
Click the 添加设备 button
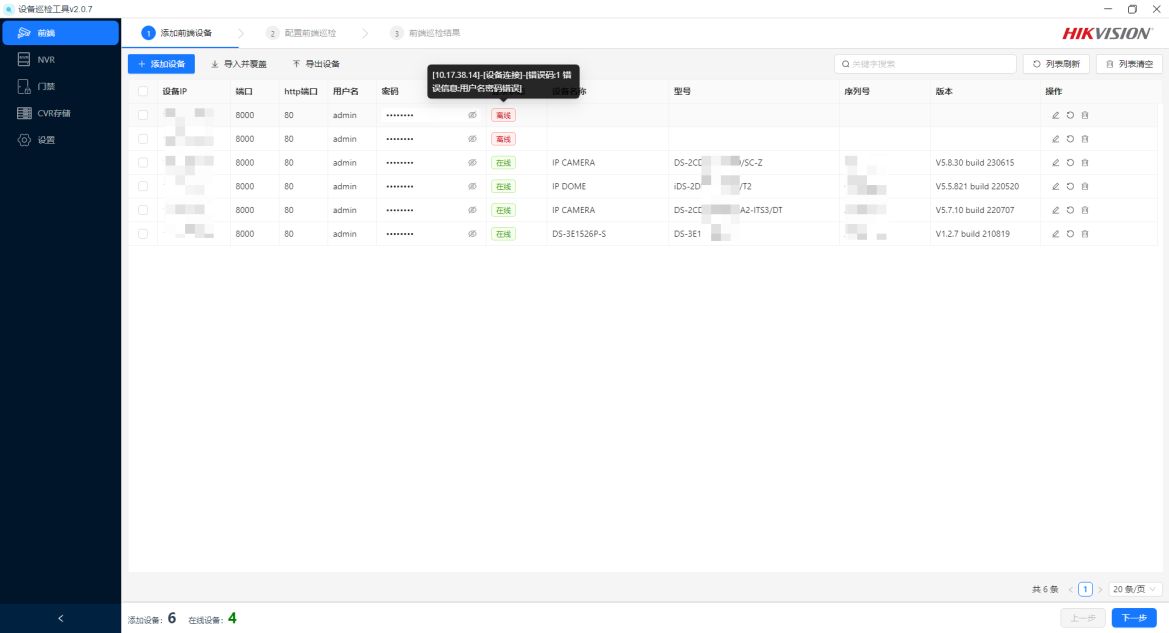pyautogui.click(x=161, y=64)
